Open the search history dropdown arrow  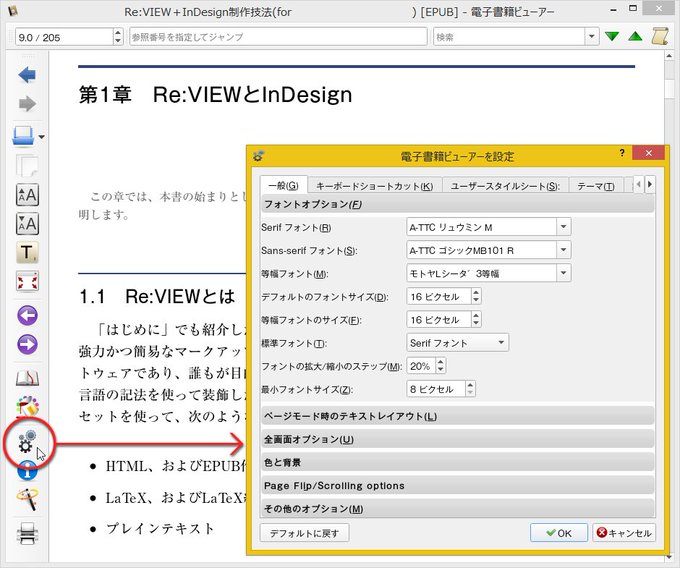pos(592,37)
